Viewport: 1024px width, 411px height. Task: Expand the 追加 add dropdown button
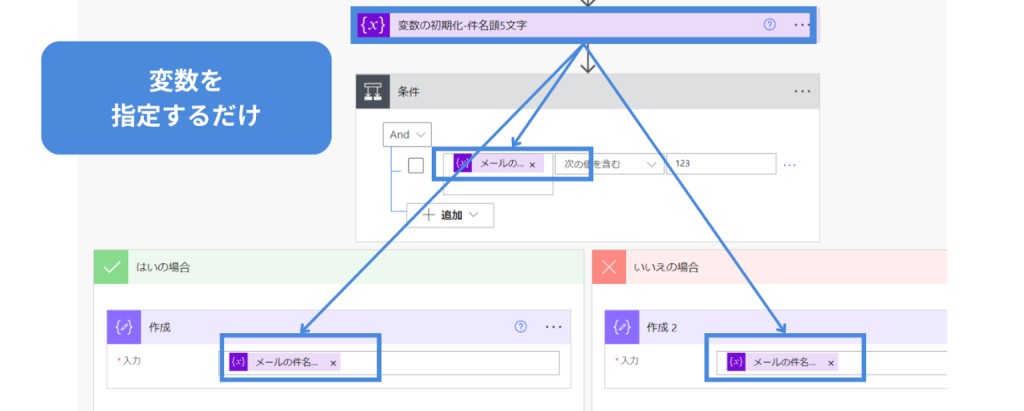coord(451,214)
